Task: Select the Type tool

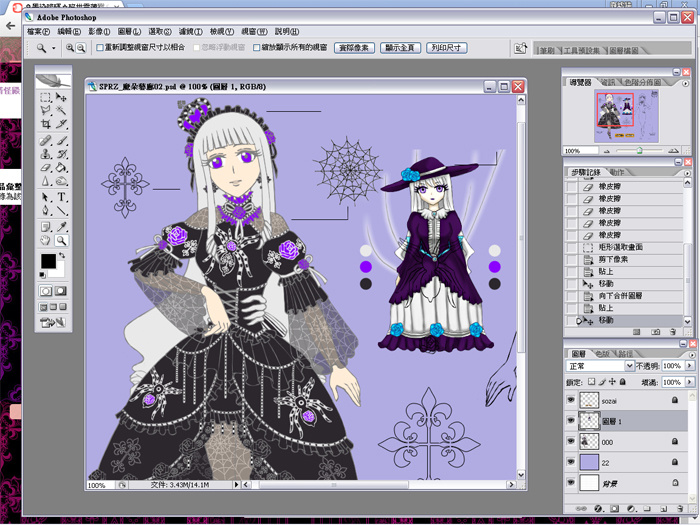Action: [61, 197]
